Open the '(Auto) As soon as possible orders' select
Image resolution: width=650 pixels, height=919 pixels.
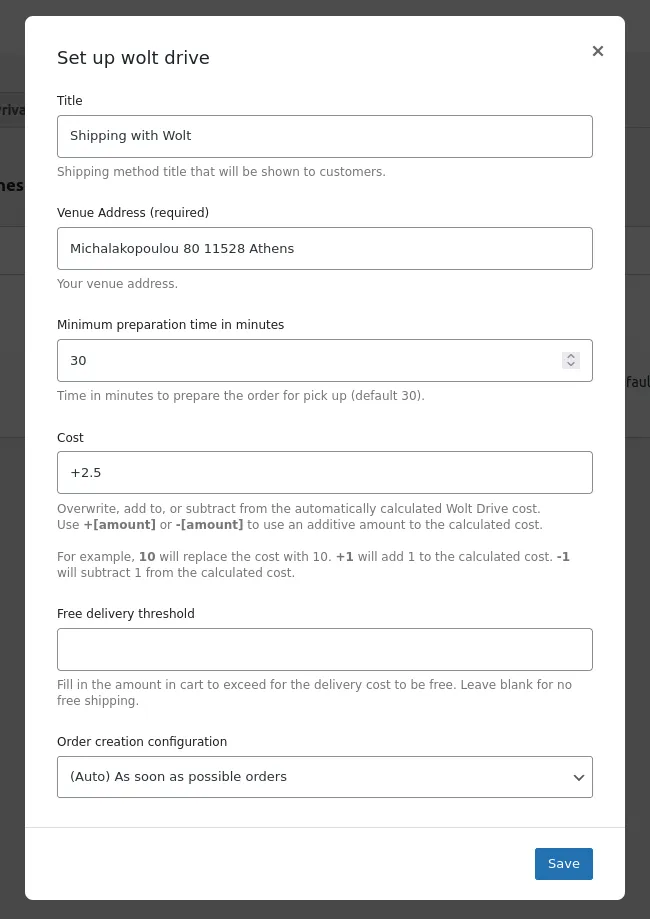(x=325, y=777)
